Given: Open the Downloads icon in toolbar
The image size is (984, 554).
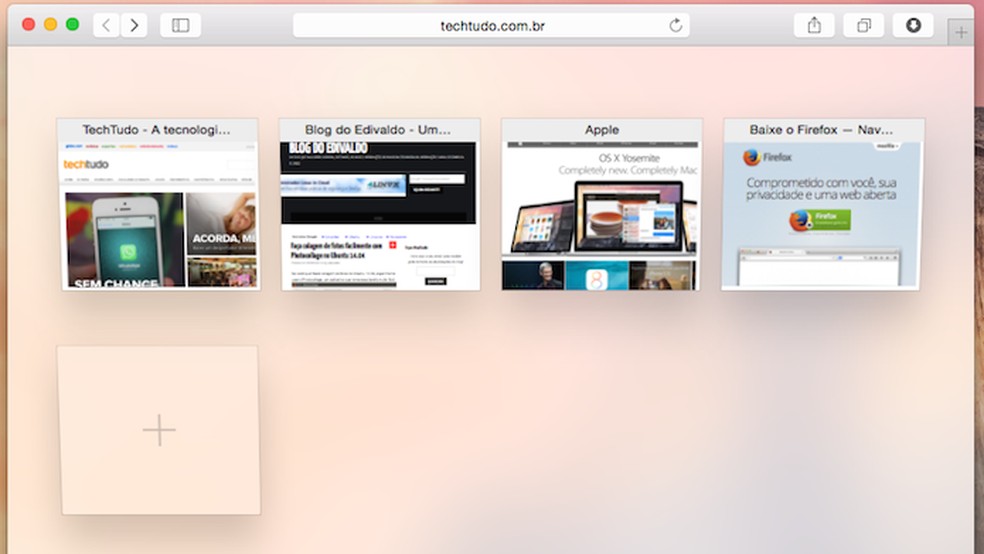Looking at the screenshot, I should pos(913,25).
